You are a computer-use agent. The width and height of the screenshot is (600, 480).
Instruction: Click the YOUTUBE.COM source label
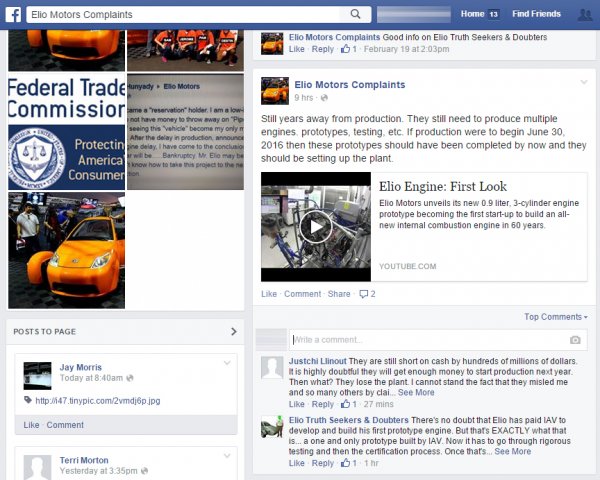coord(408,266)
